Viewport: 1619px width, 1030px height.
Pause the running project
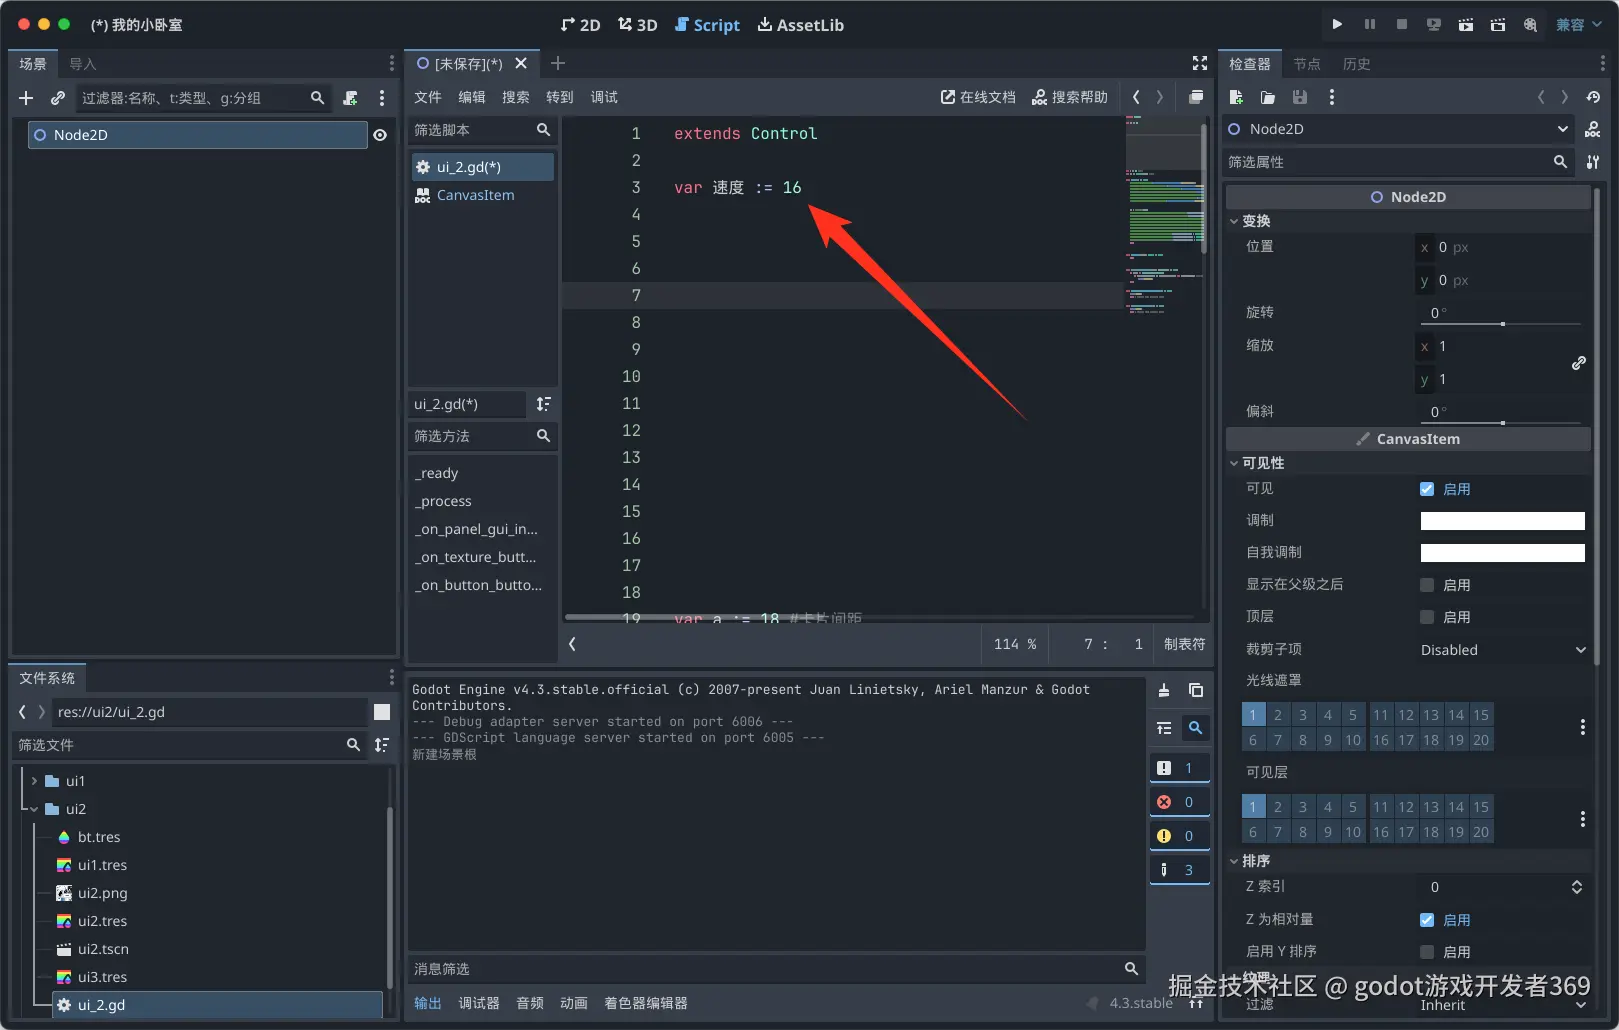pos(1370,24)
